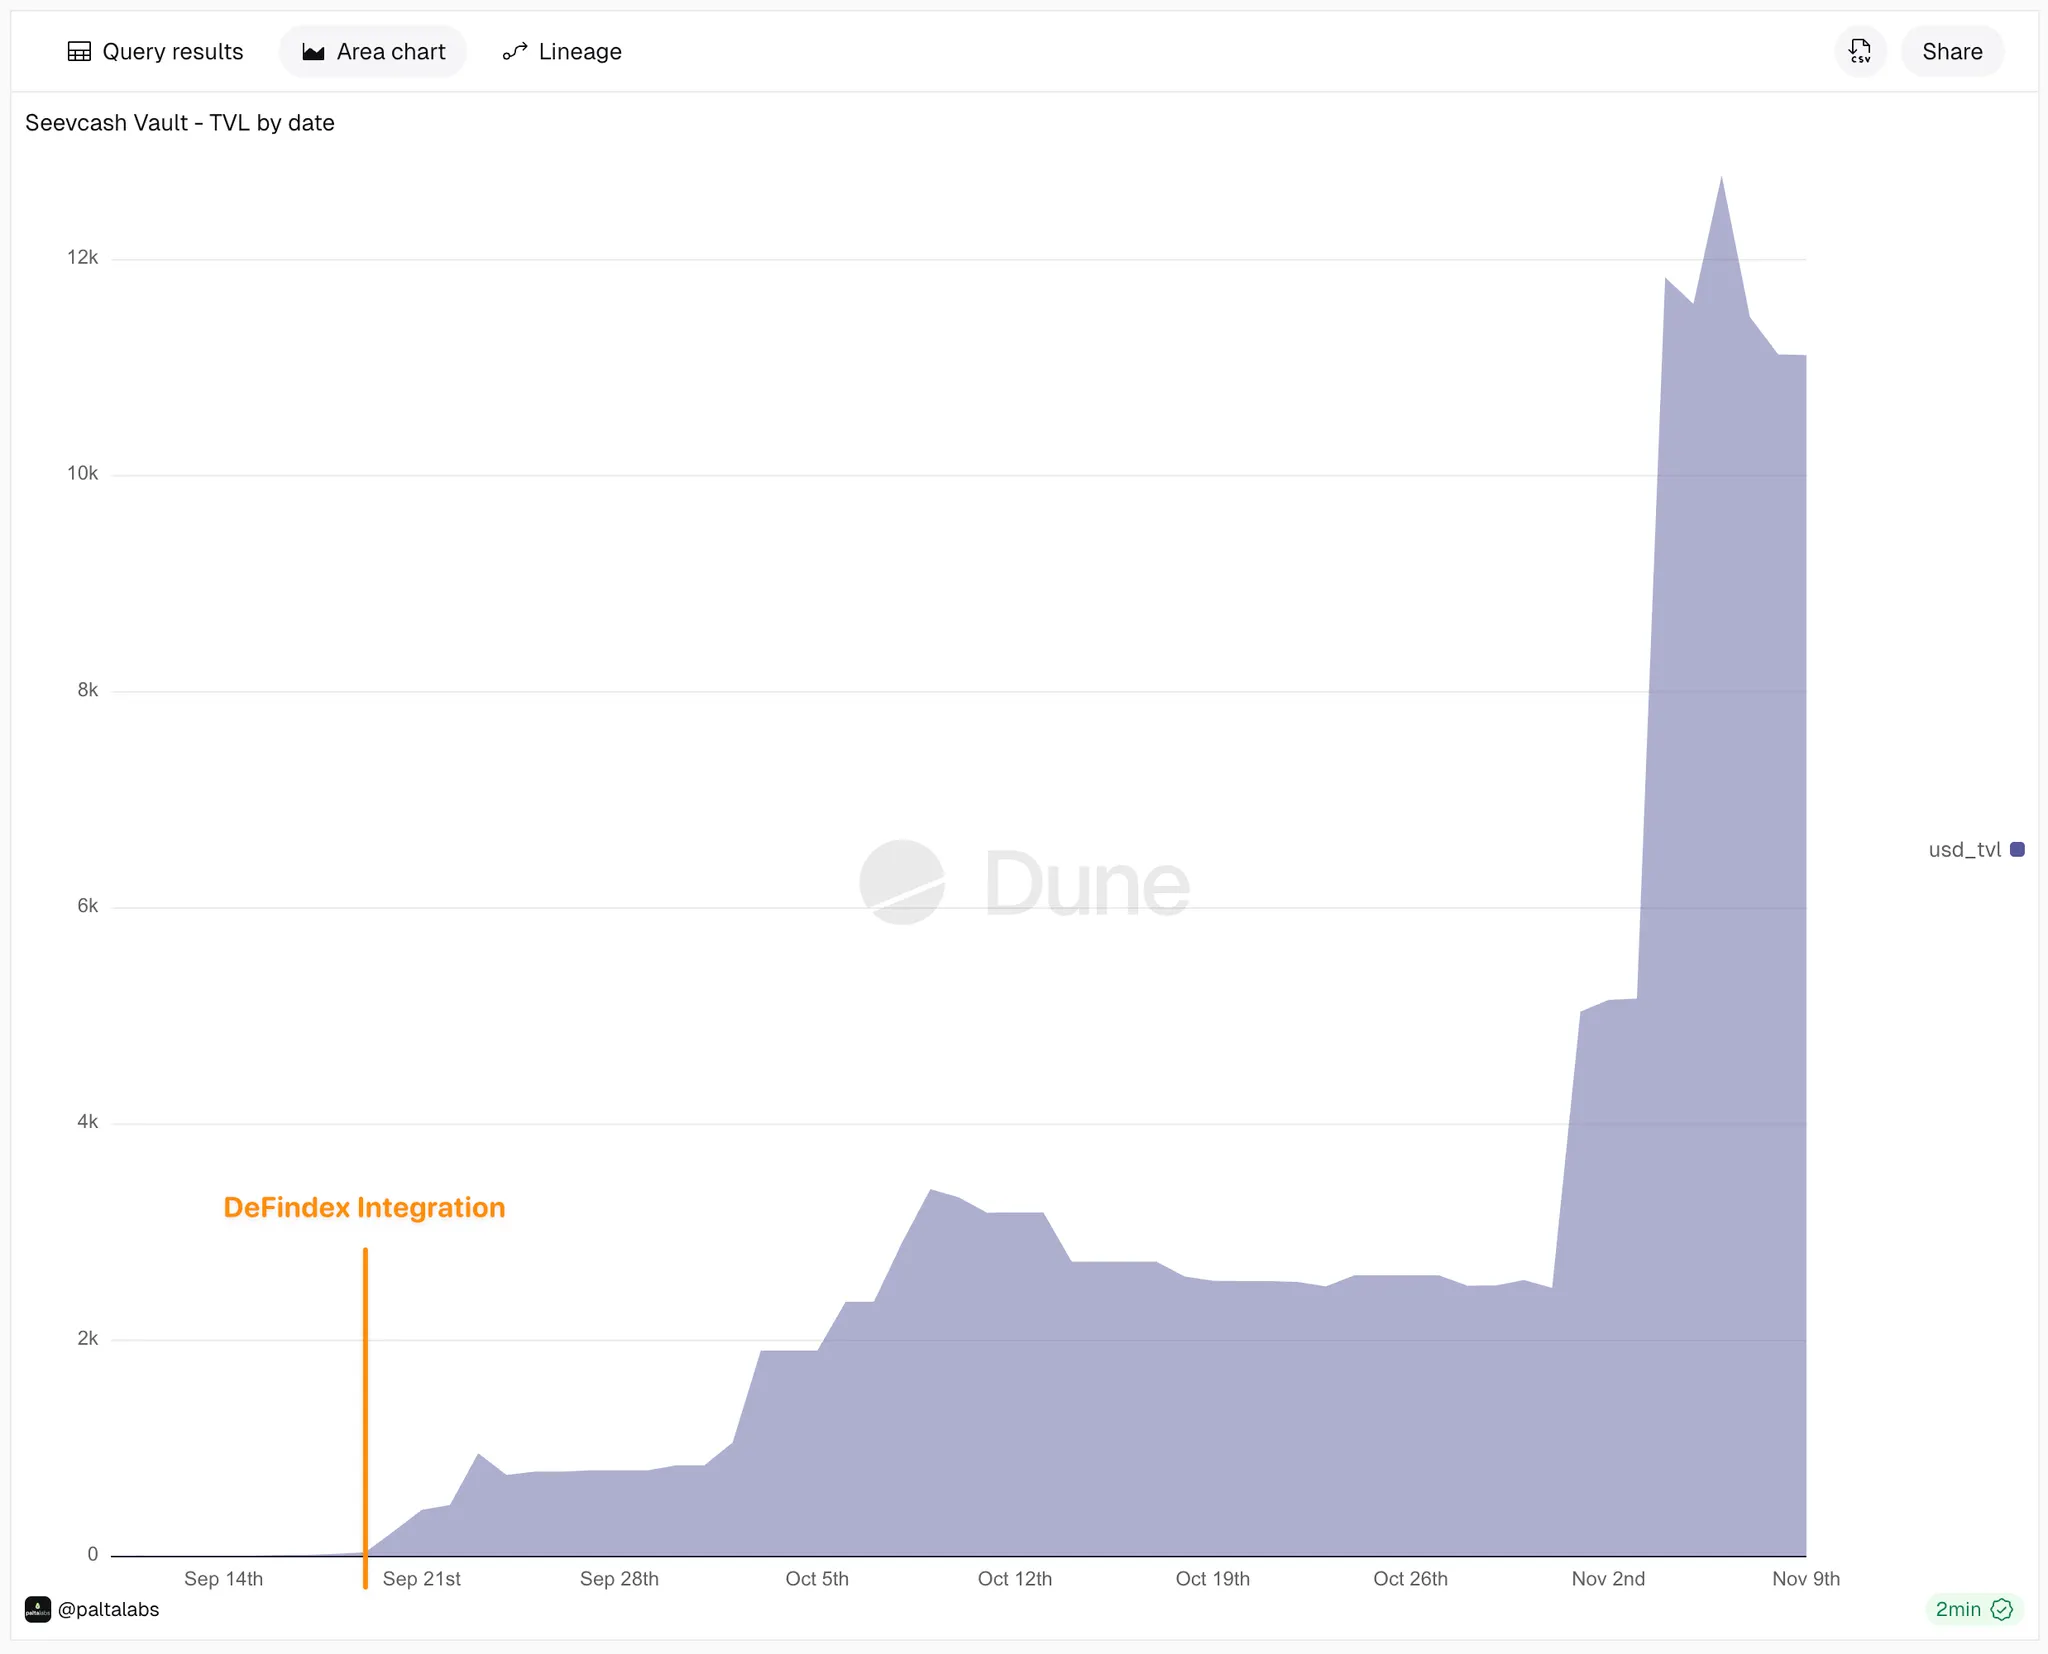Open the @paltalabs profile link
Image resolution: width=2048 pixels, height=1654 pixels.
tap(110, 1609)
